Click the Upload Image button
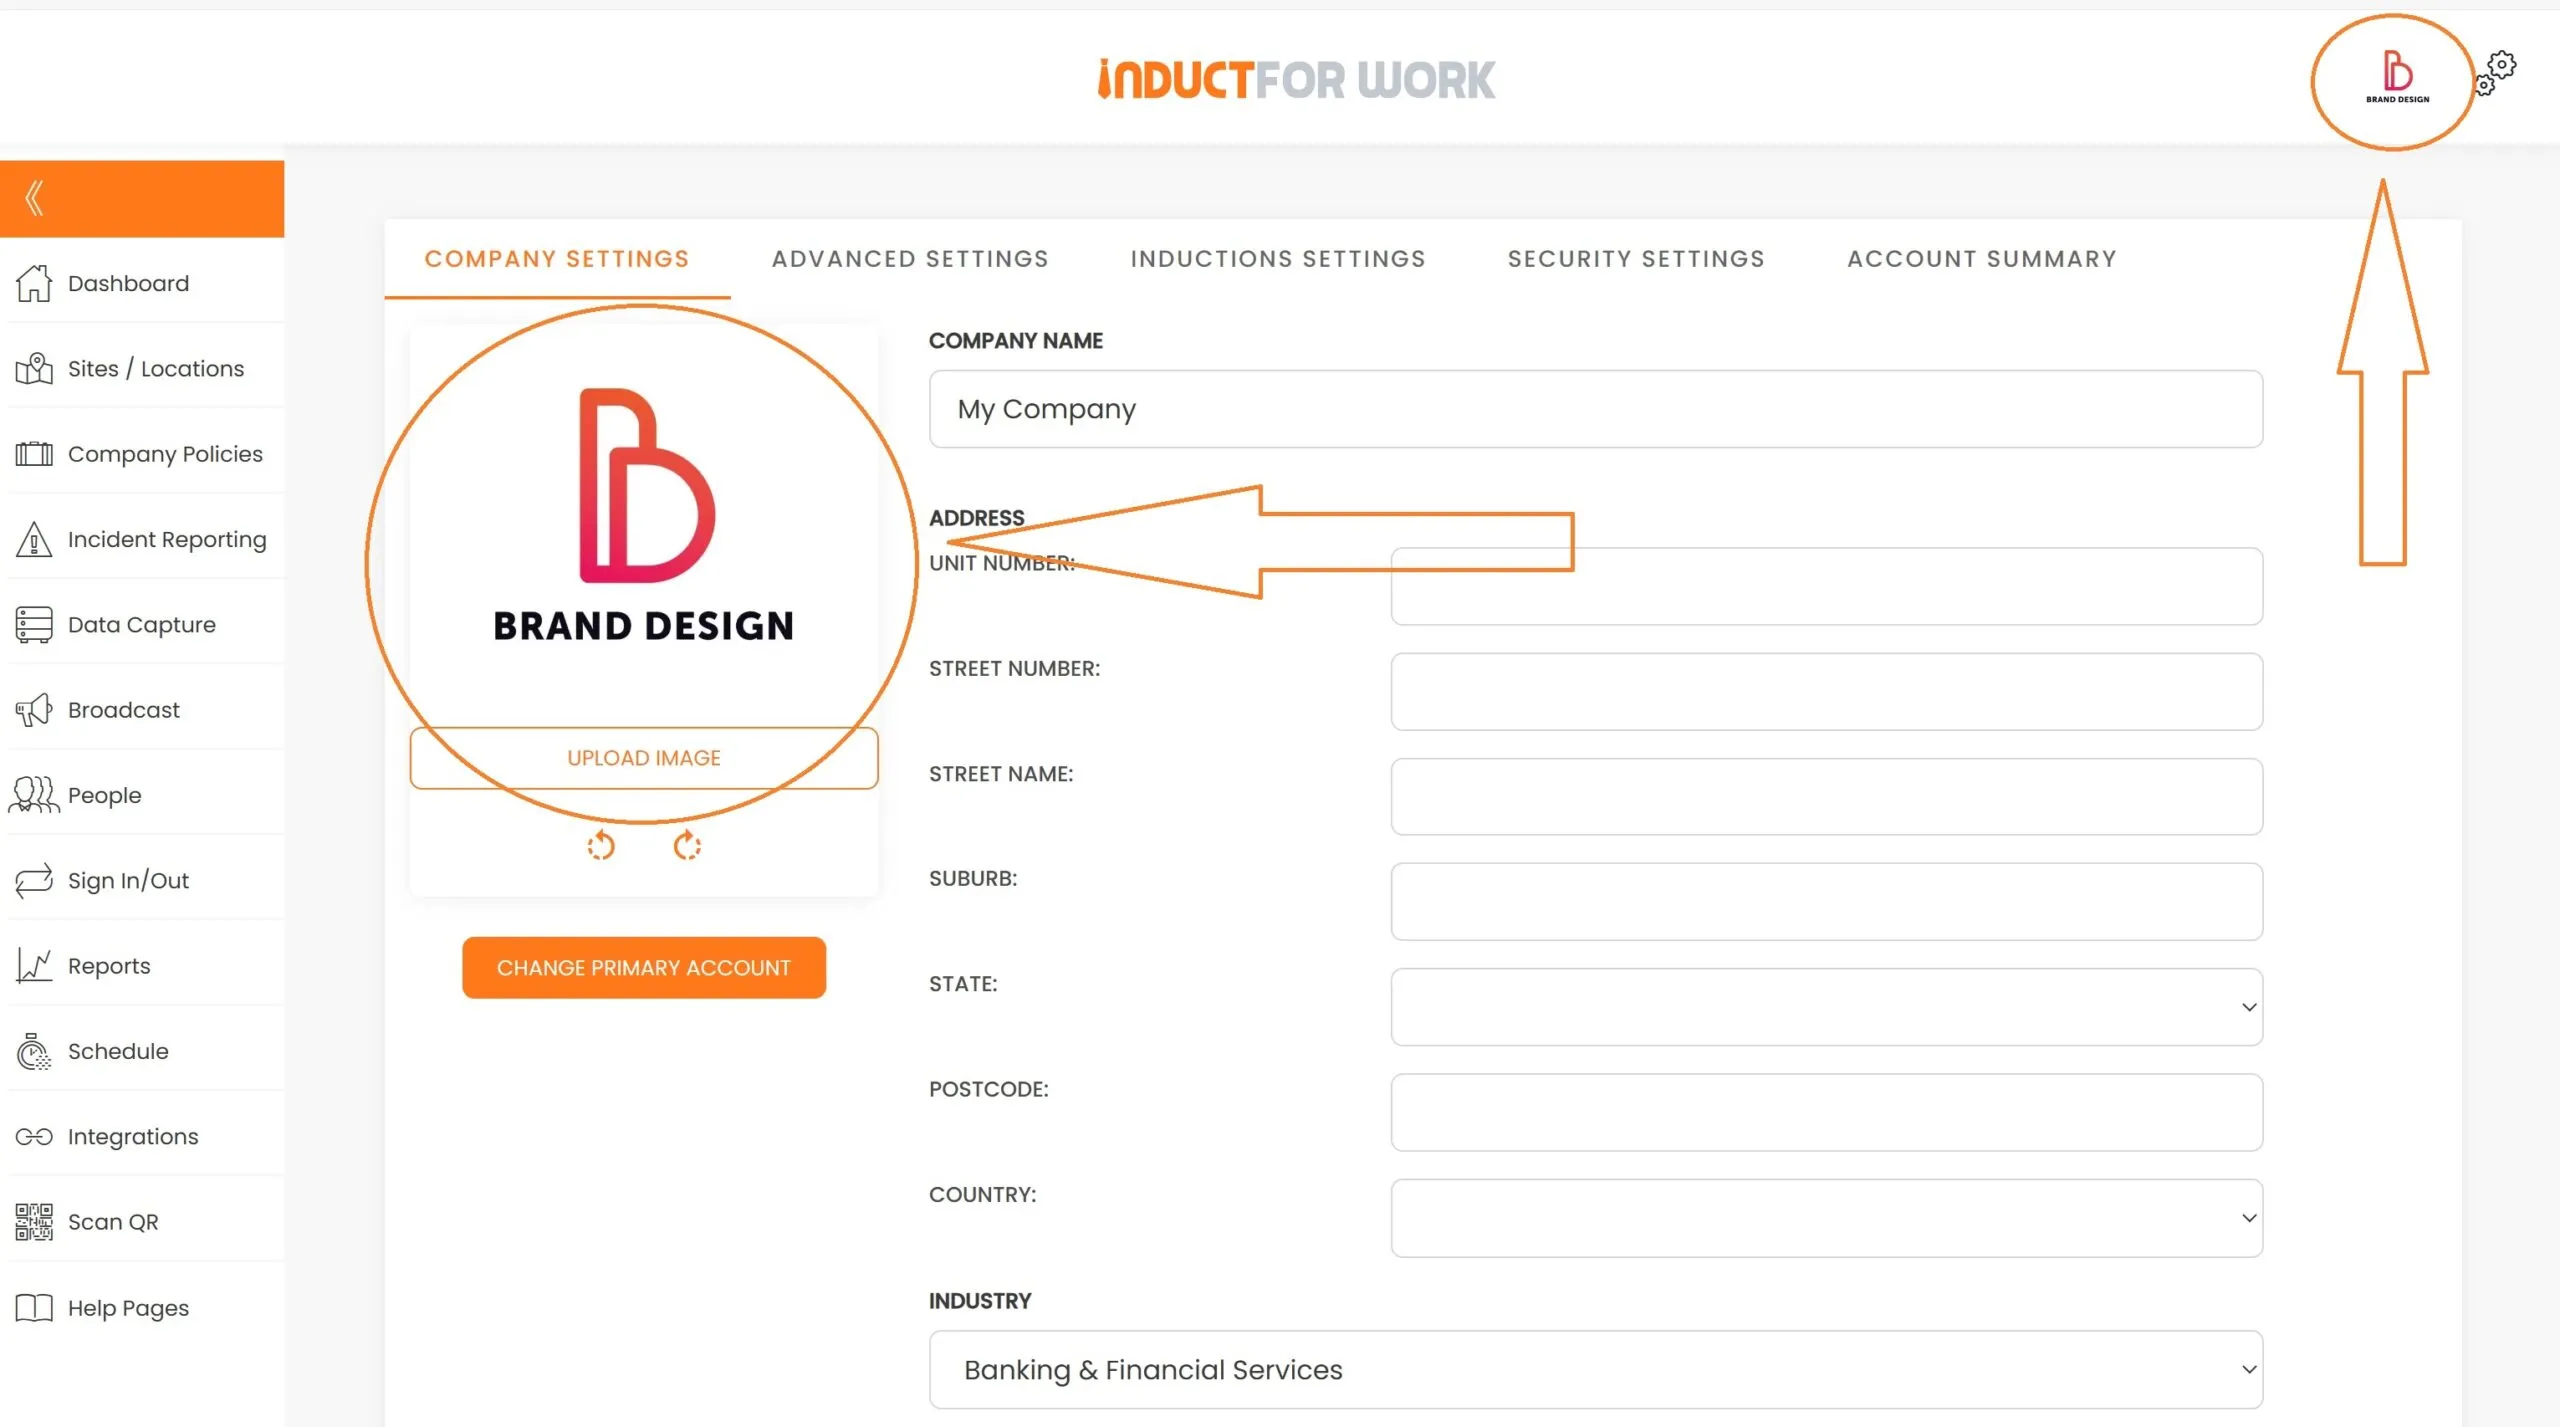Viewport: 2560px width, 1427px height. [x=644, y=758]
